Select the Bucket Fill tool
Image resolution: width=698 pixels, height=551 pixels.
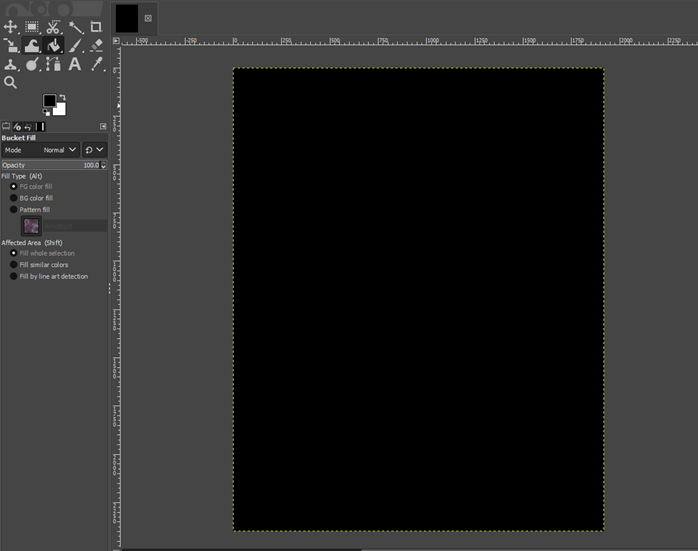[x=53, y=45]
